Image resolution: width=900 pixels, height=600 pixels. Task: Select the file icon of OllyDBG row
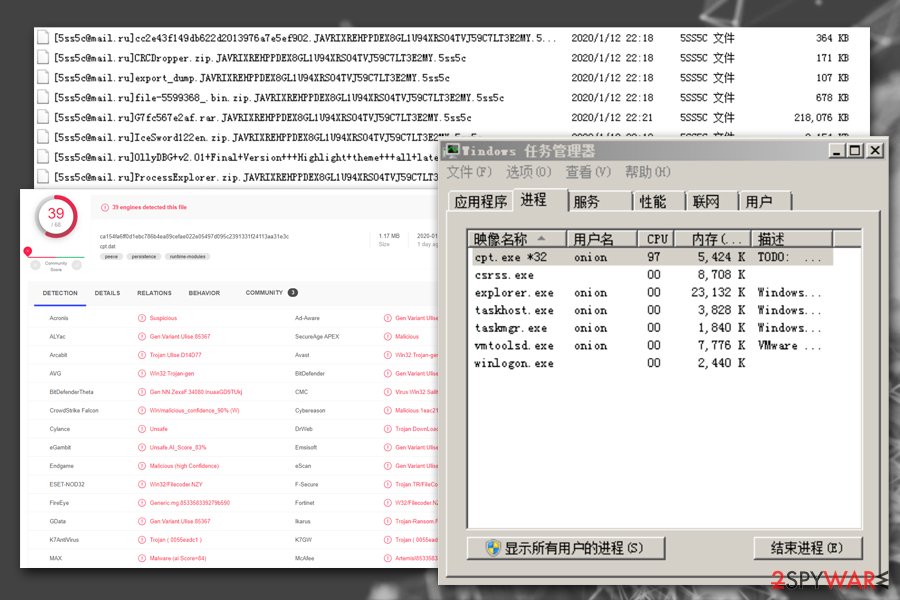[43, 157]
